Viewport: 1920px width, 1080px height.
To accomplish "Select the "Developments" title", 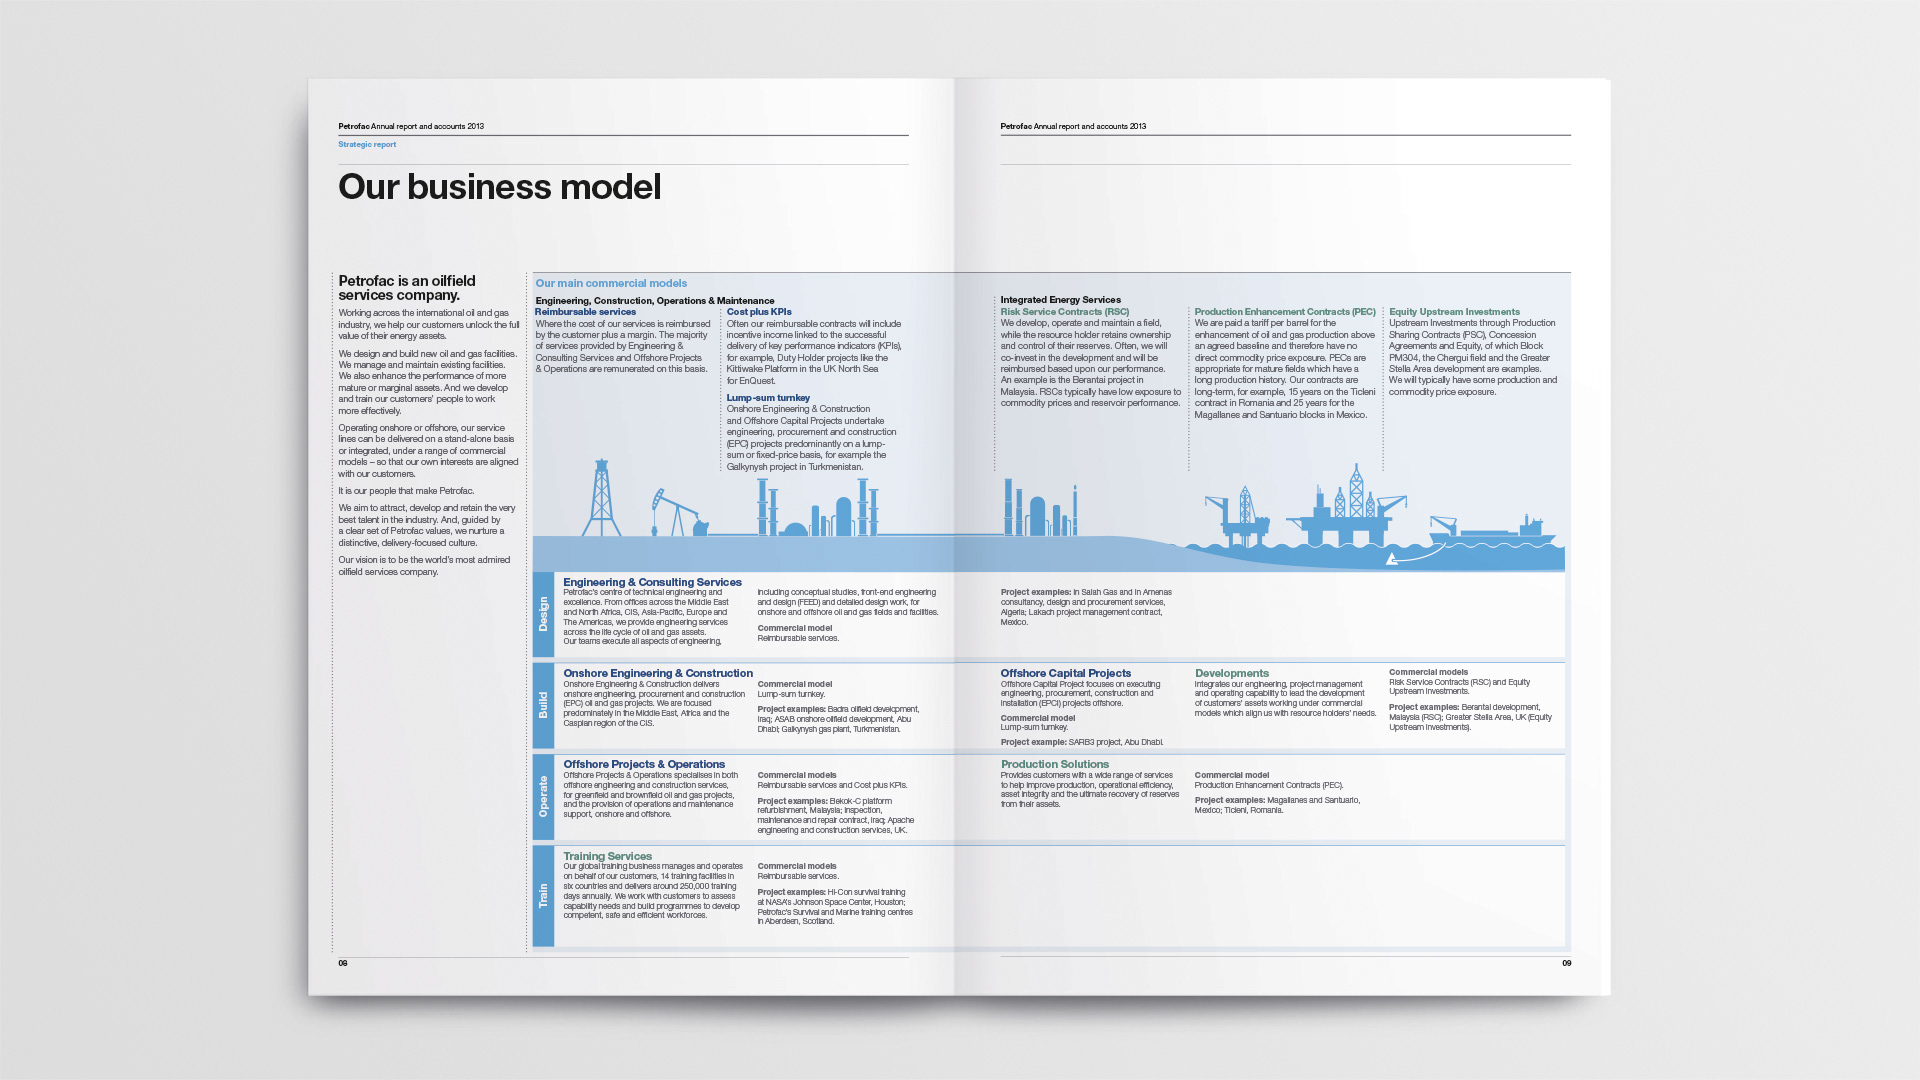I will pos(1232,673).
